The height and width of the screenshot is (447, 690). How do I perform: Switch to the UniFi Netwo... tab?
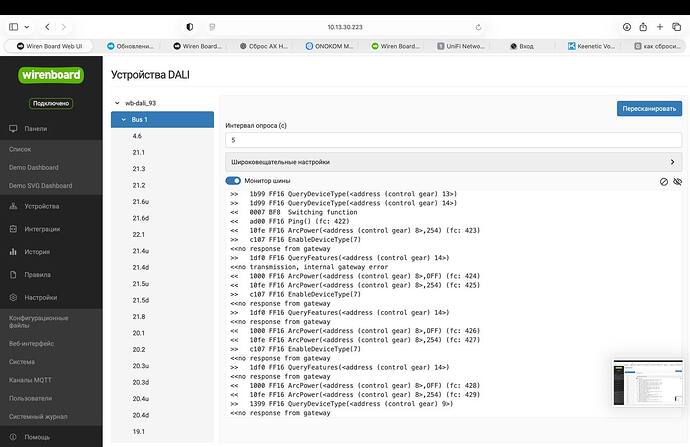[461, 46]
